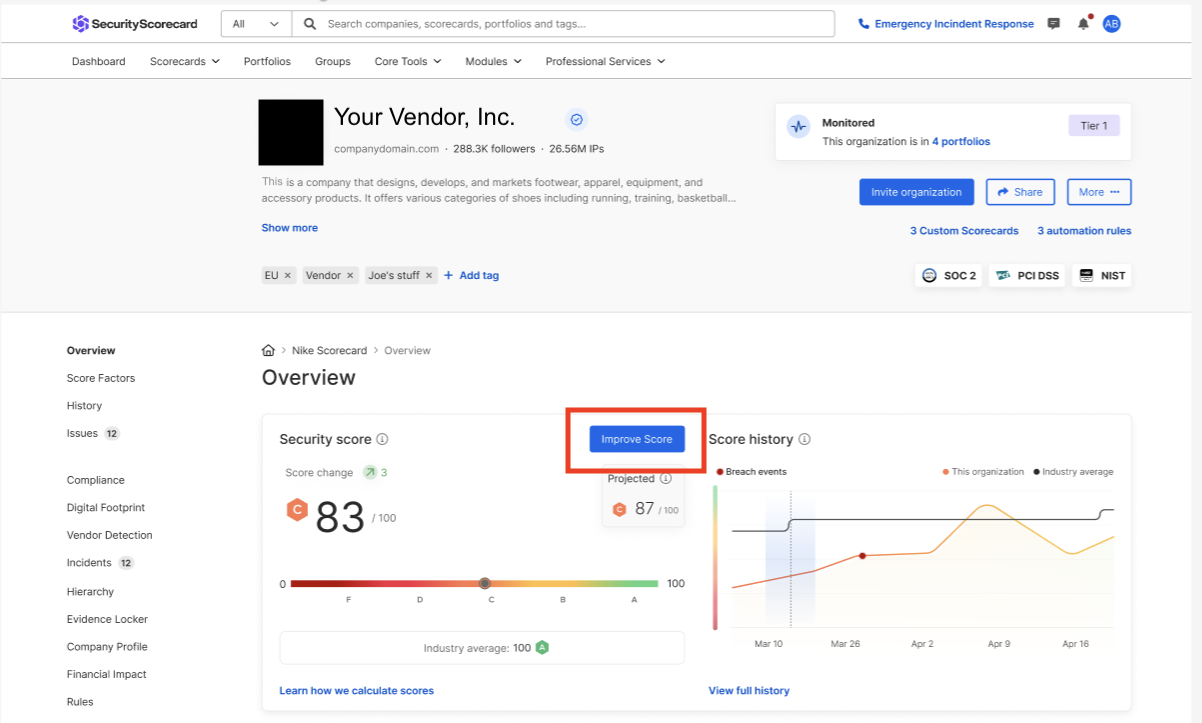
Task: Click the SecurityScorecard logo
Action: coord(135,24)
